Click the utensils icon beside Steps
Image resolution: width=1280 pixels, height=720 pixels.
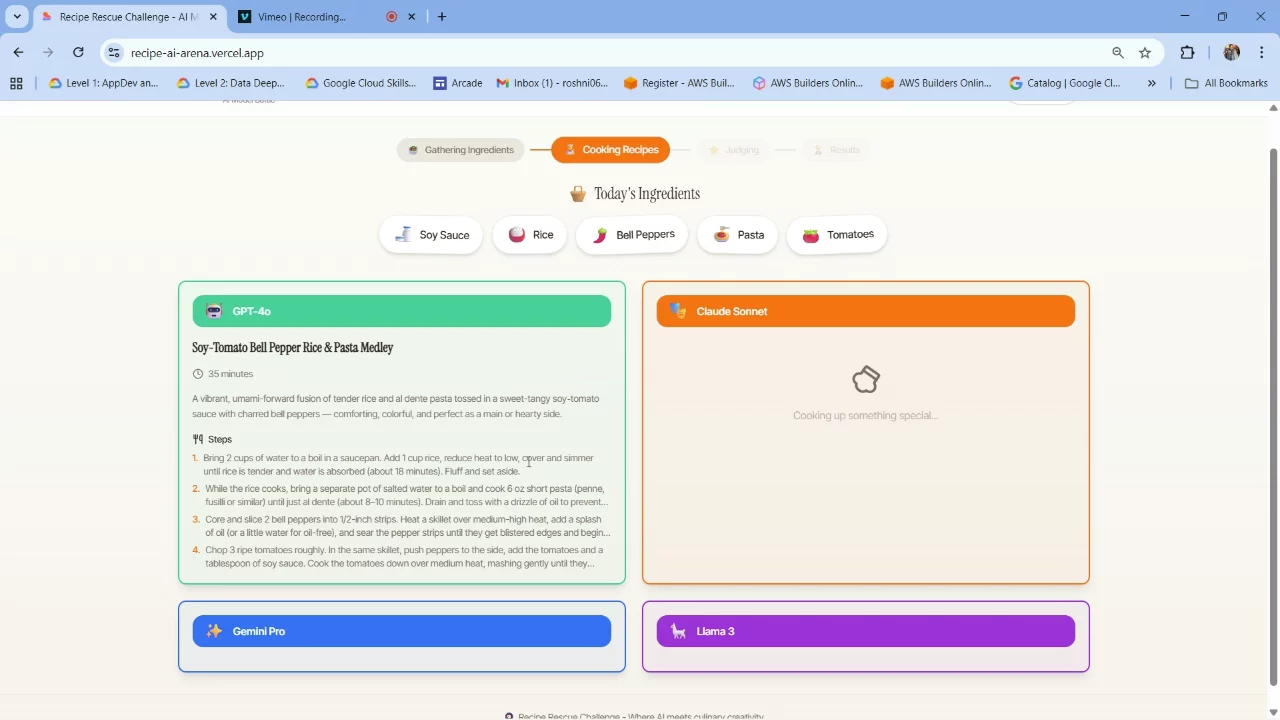click(198, 439)
